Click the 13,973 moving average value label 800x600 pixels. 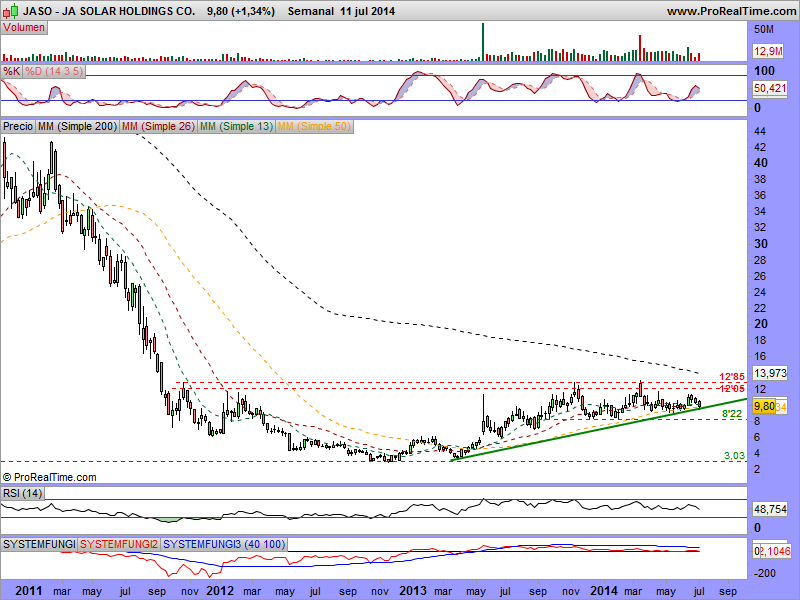pos(770,373)
